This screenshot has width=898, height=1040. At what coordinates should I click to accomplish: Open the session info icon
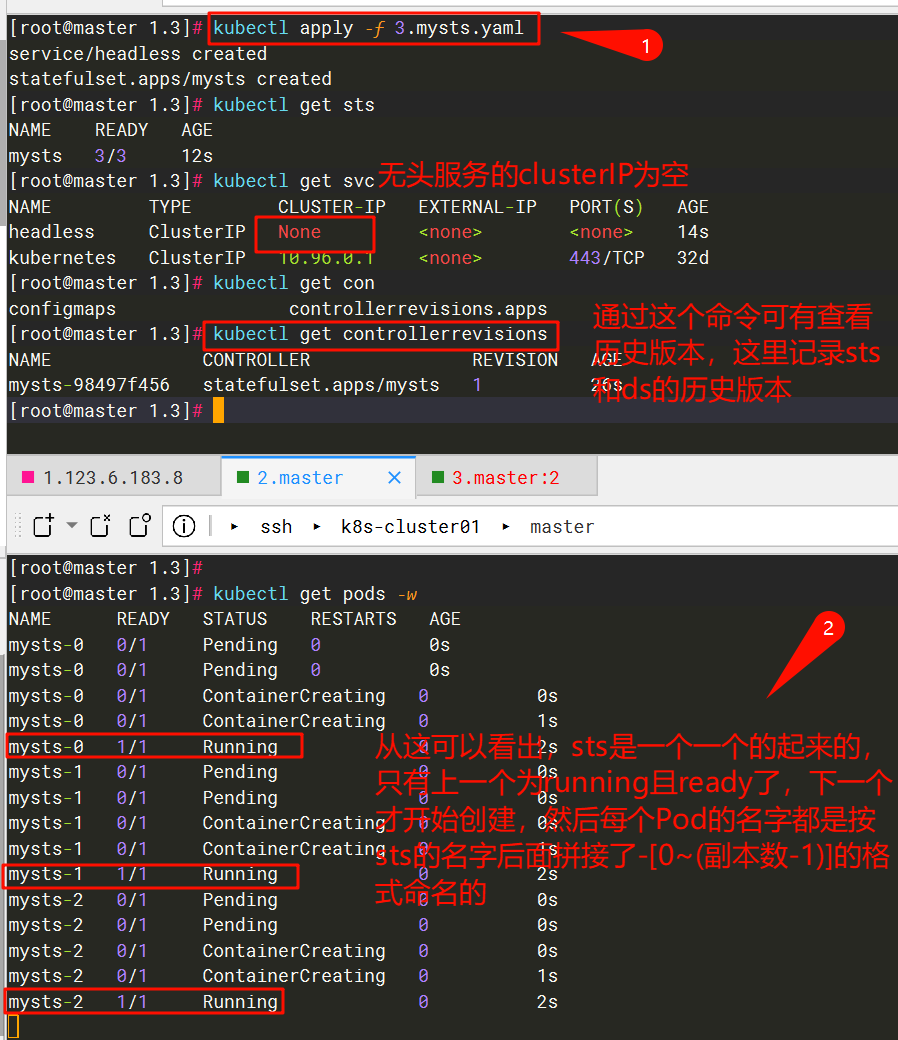coord(184,526)
